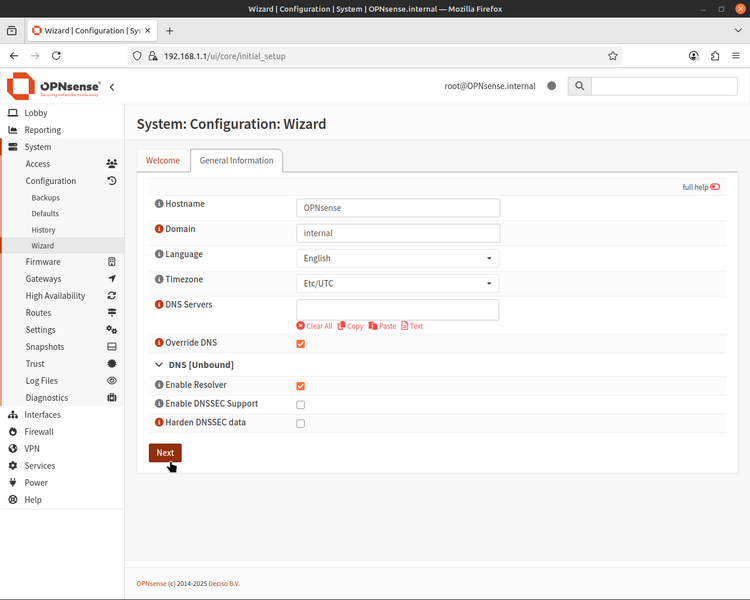Collapse the DNS [Unbound] section
Screen dimensions: 750x600
coord(159,365)
